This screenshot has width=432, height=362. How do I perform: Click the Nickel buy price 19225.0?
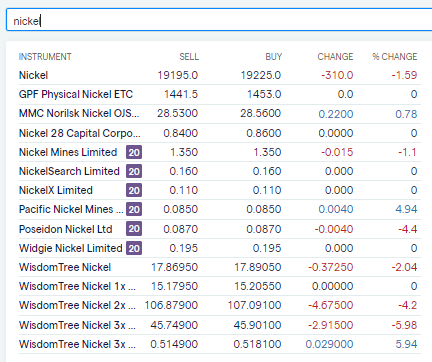pyautogui.click(x=261, y=75)
